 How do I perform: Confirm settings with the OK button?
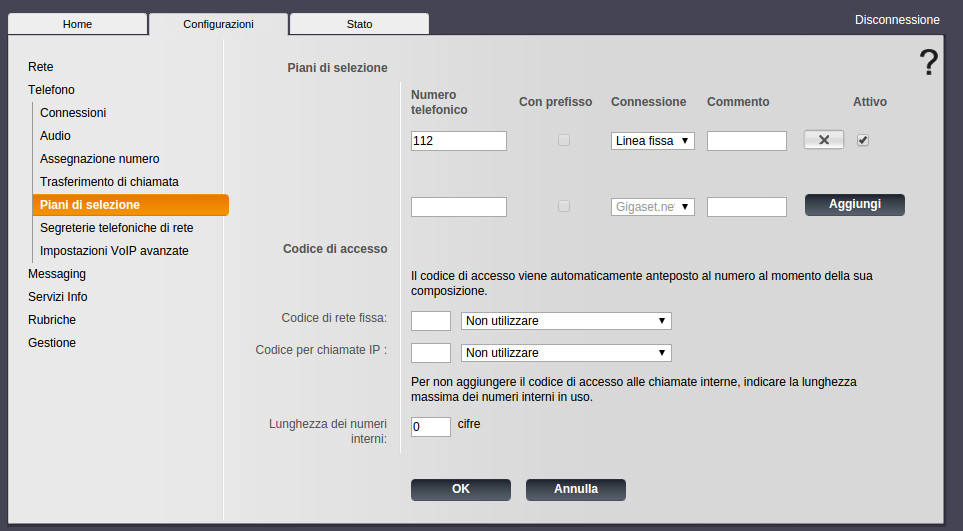460,489
